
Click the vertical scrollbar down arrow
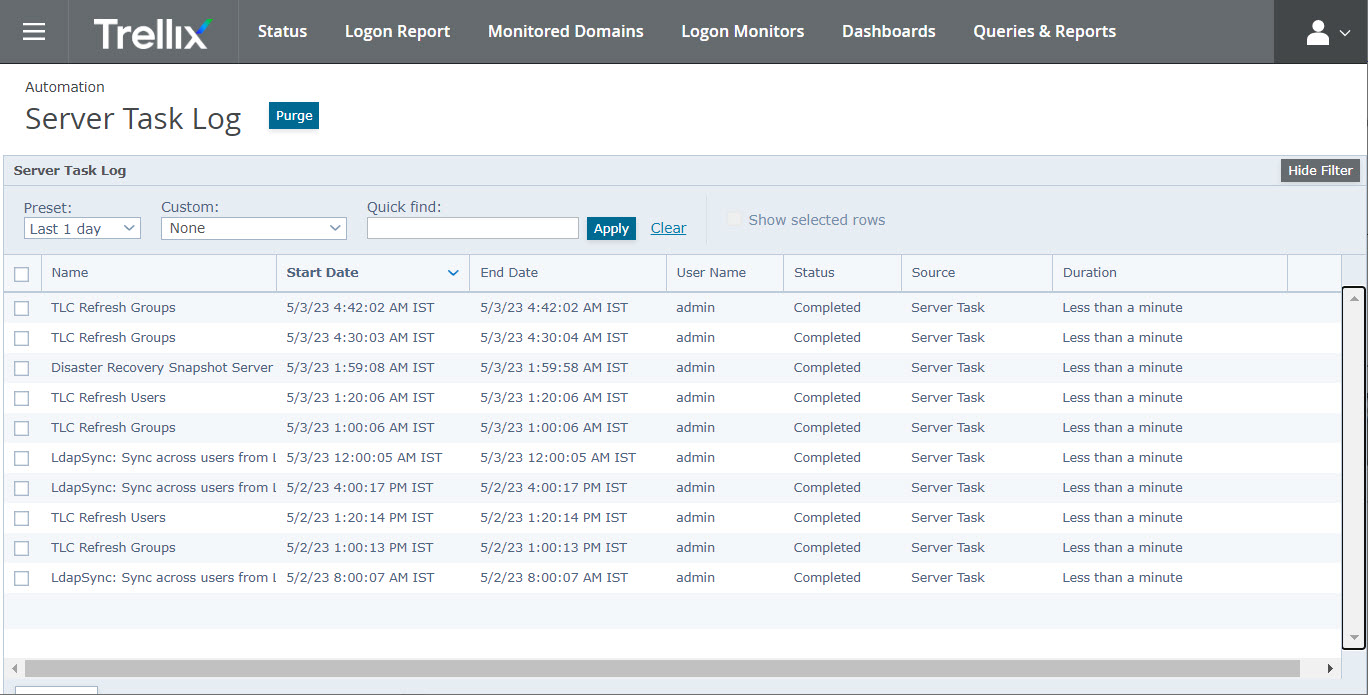coord(1354,638)
